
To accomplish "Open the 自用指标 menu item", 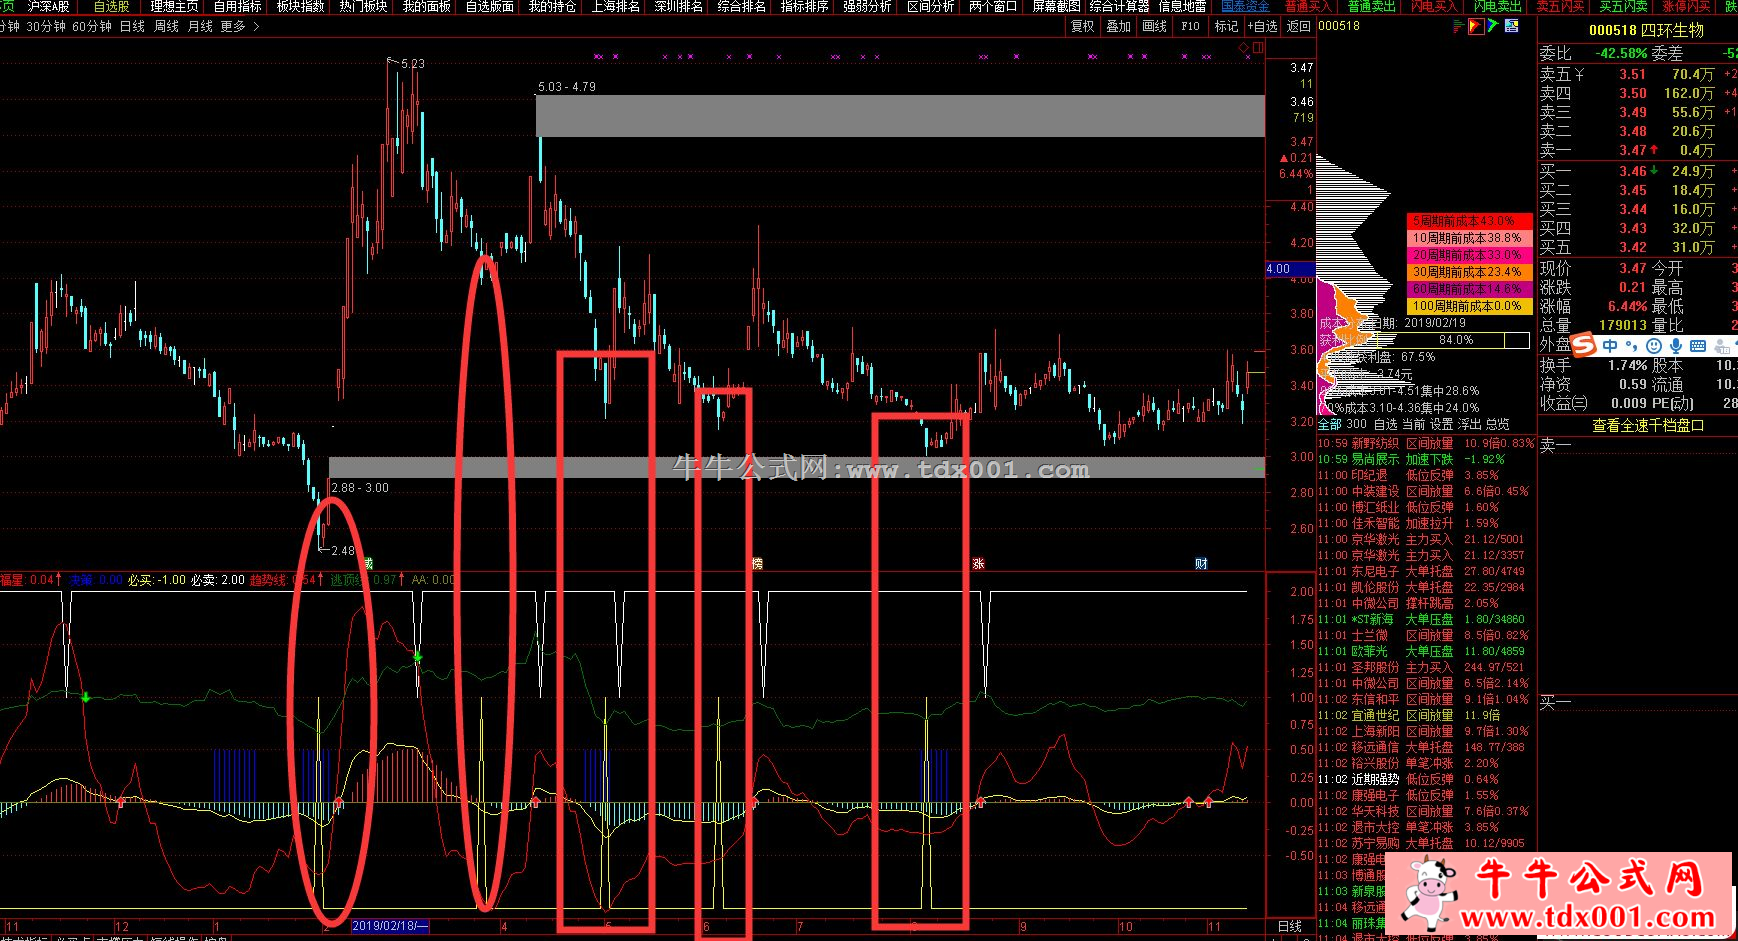I will click(x=237, y=6).
